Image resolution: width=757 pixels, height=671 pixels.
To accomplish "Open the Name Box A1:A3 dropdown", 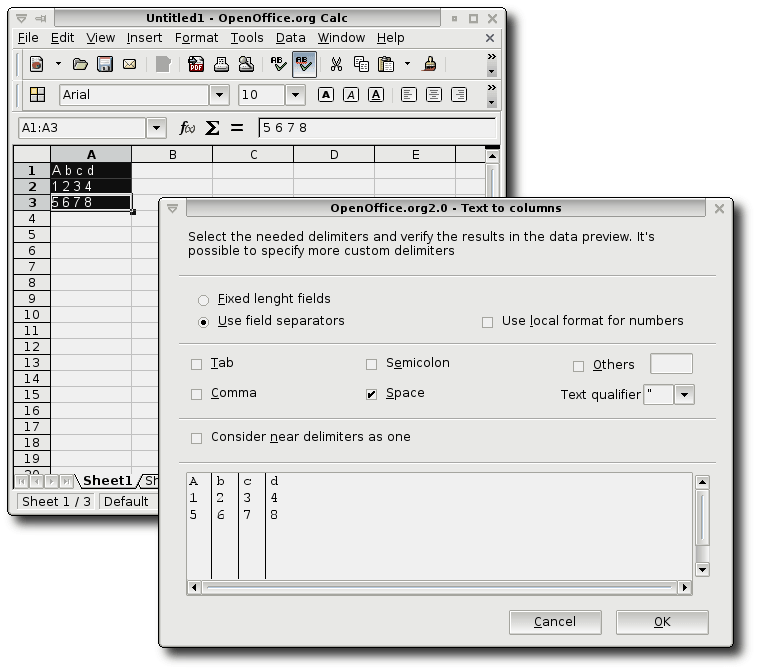I will coord(156,128).
